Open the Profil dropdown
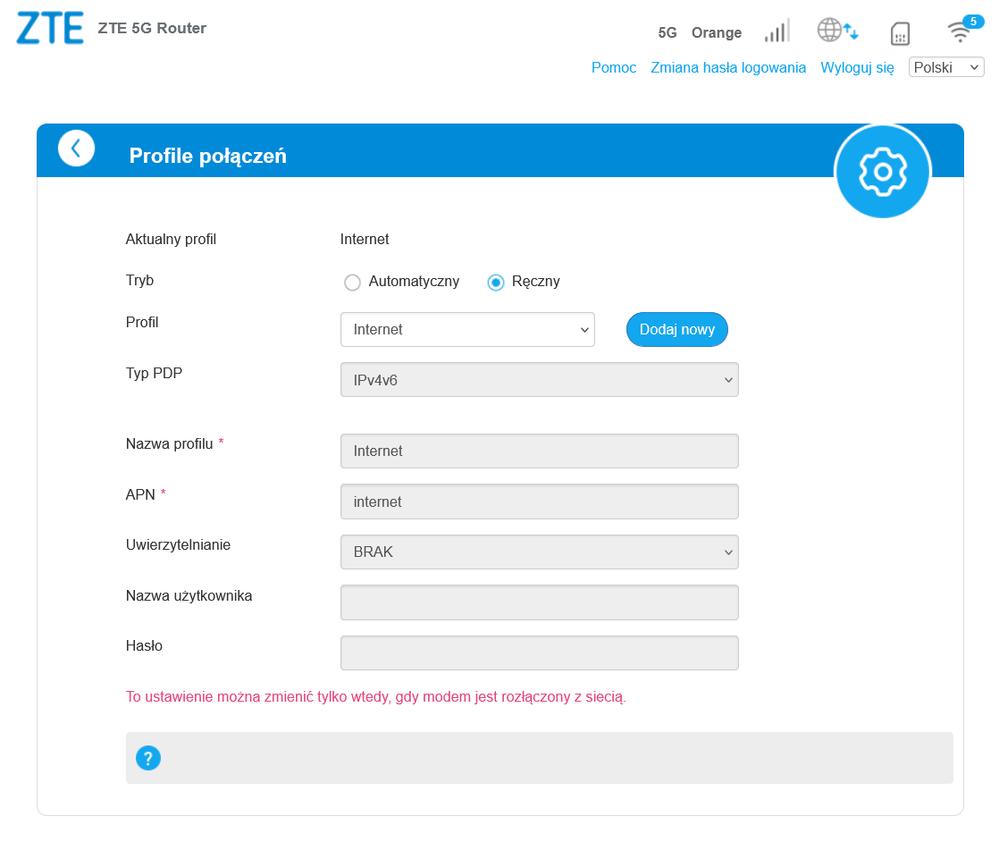This screenshot has width=999, height=852. click(x=467, y=329)
